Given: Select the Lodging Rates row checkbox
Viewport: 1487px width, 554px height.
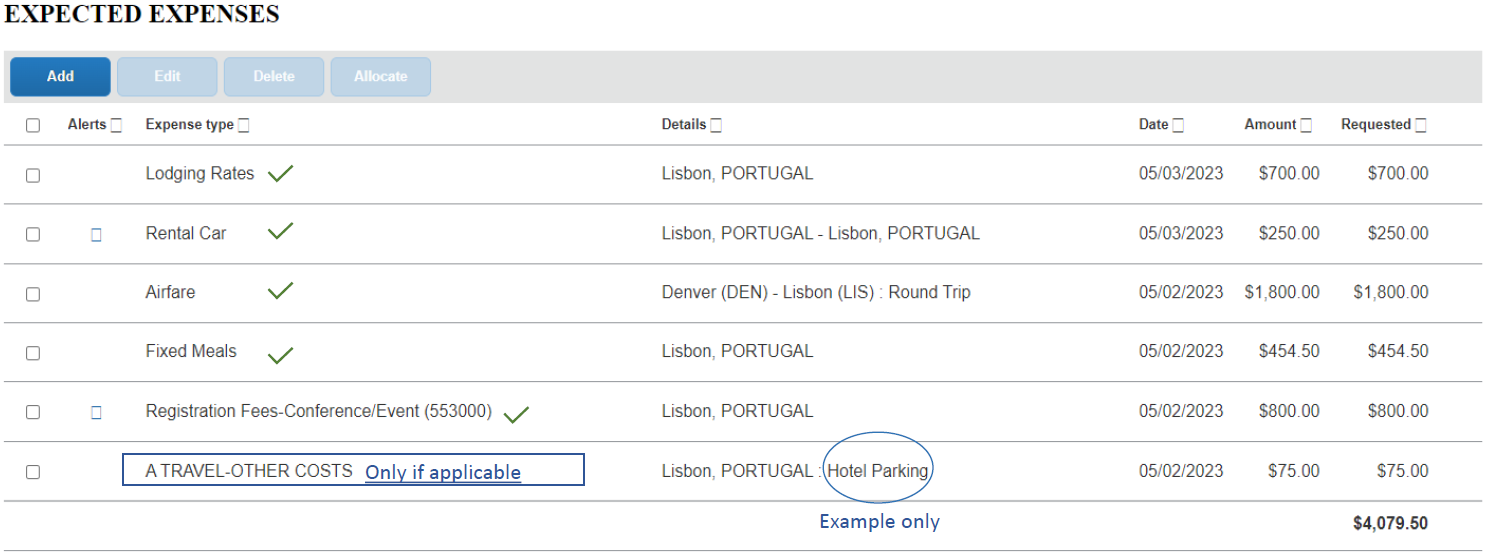Looking at the screenshot, I should 33,175.
